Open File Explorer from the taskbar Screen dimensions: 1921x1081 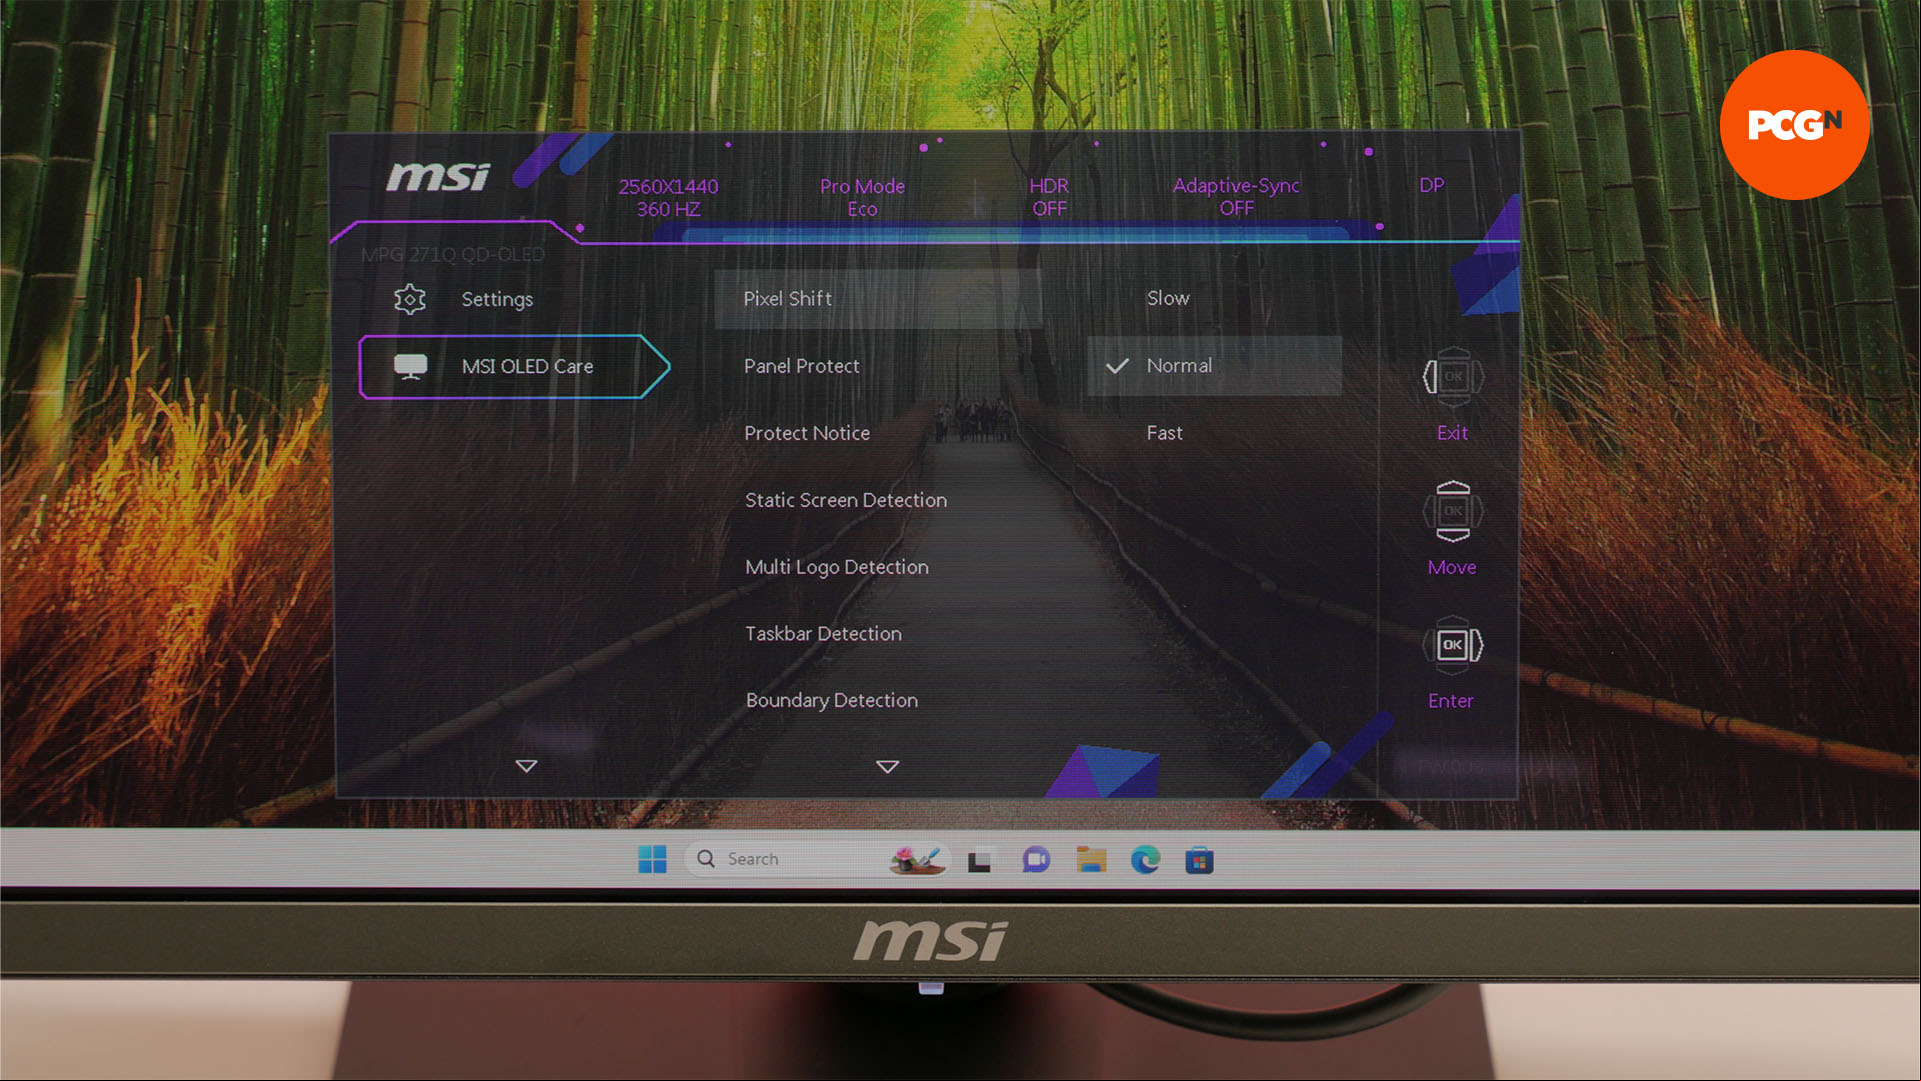click(1091, 859)
